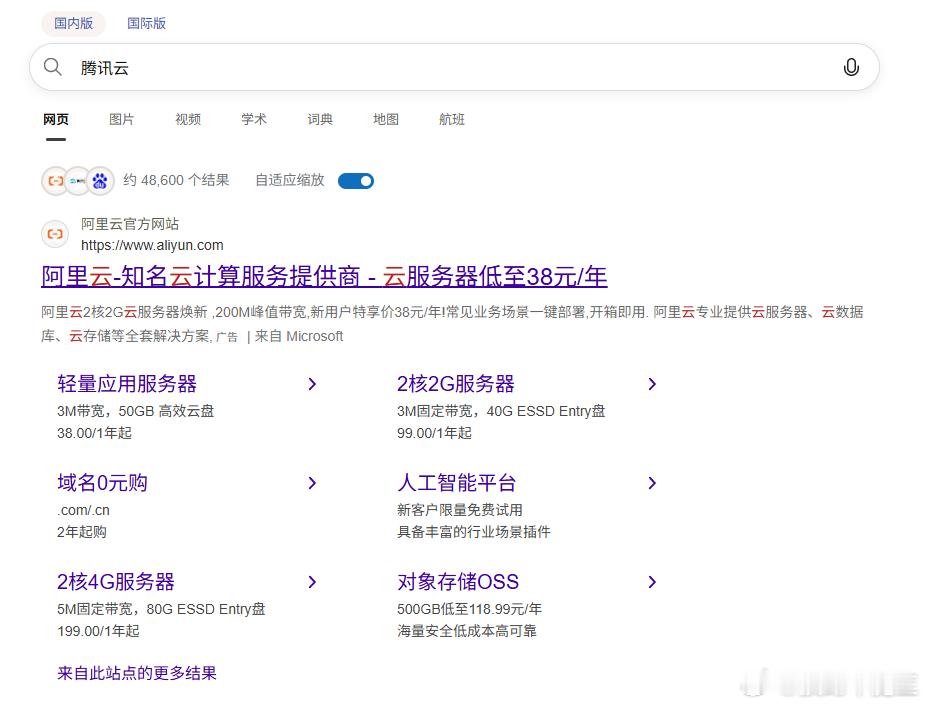The height and width of the screenshot is (706, 928).
Task: Click the 来自 Microsoft ad attribution text
Action: pos(299,336)
